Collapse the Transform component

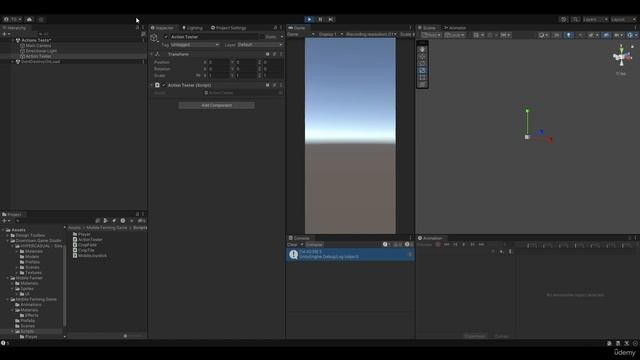coord(152,54)
